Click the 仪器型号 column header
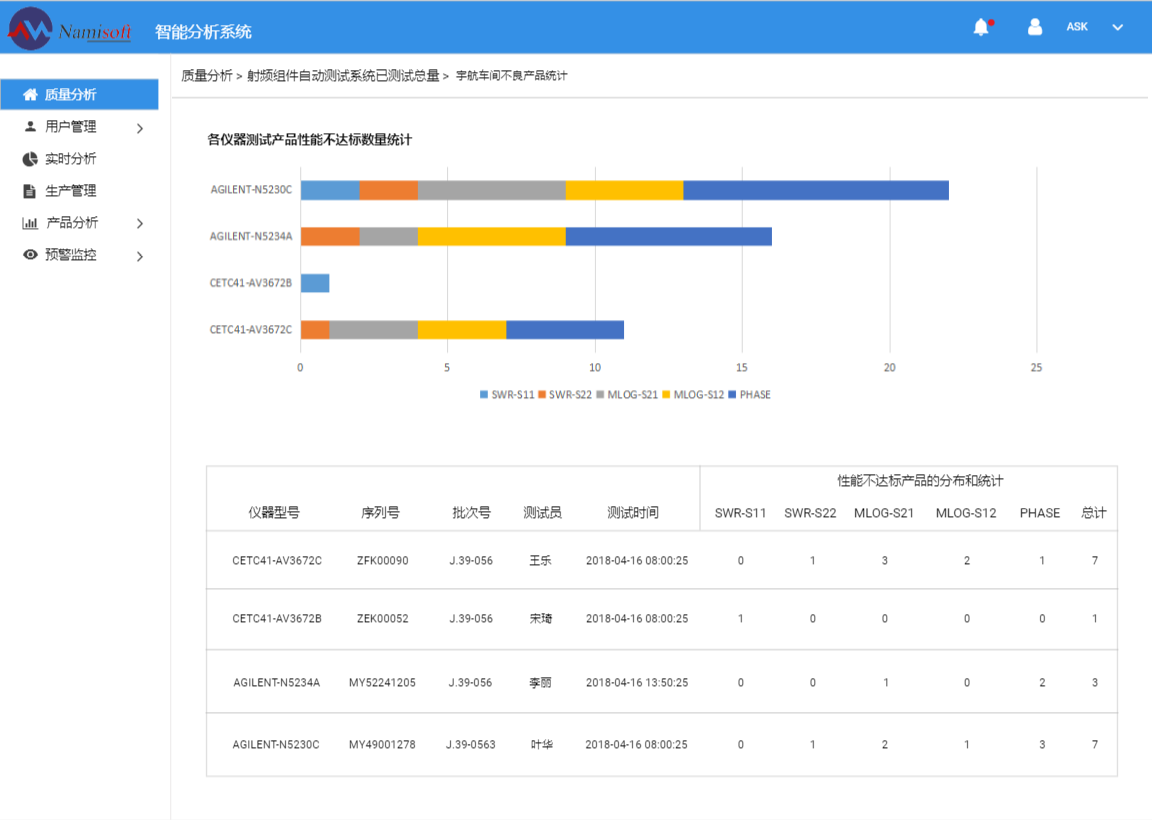Image resolution: width=1152 pixels, height=820 pixels. pyautogui.click(x=273, y=513)
